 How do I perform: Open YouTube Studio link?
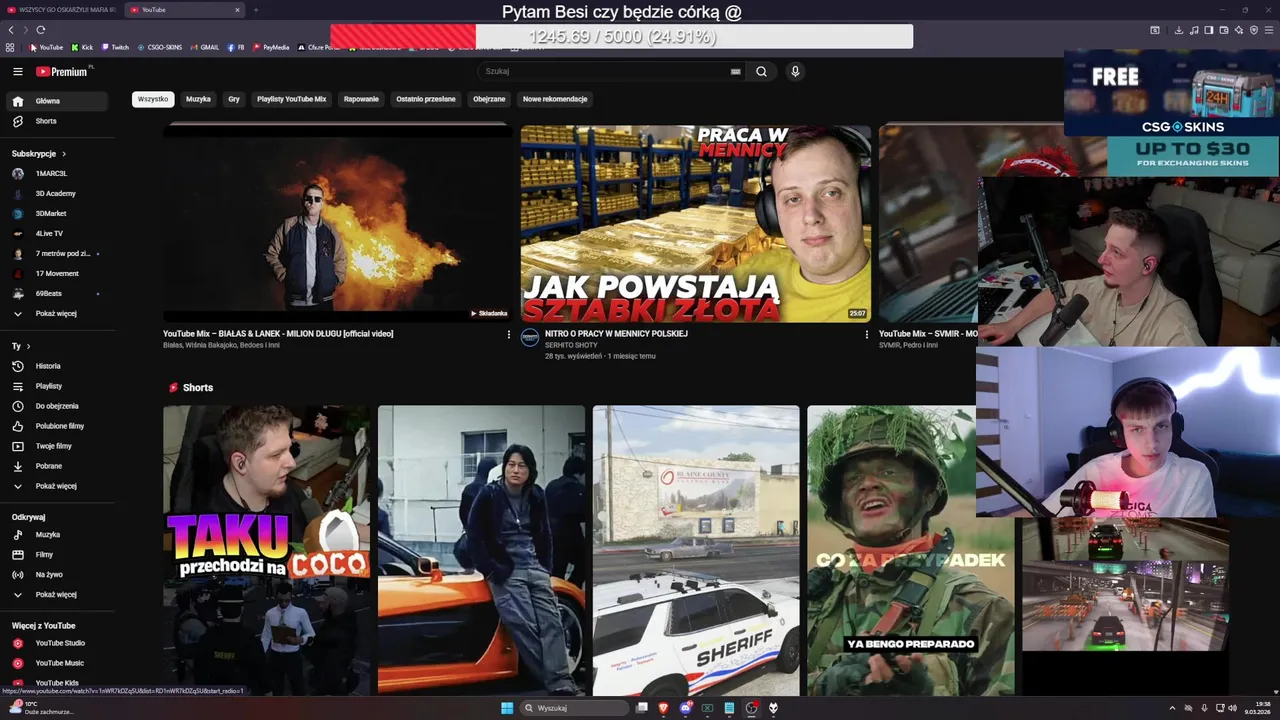click(x=56, y=643)
